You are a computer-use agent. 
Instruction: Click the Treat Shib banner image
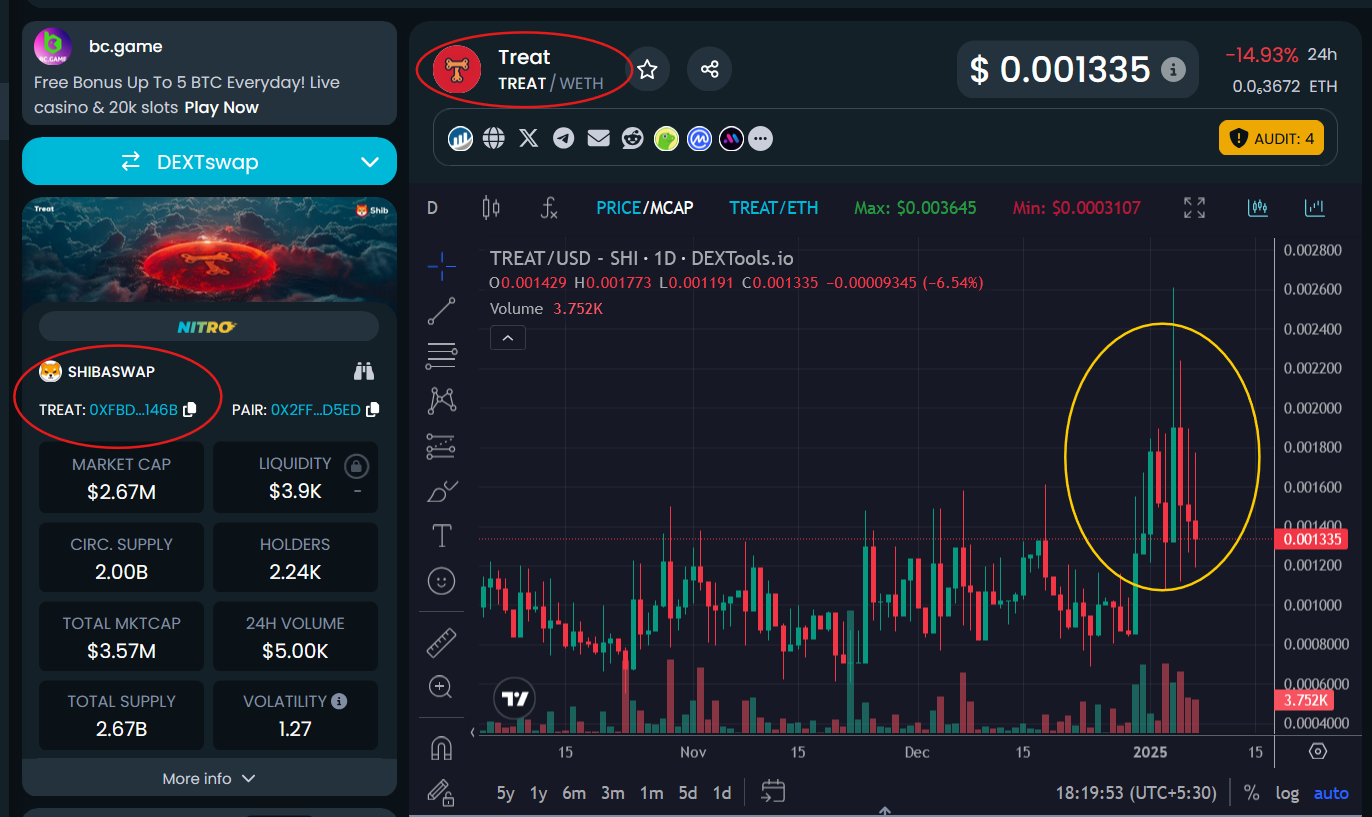coord(209,249)
